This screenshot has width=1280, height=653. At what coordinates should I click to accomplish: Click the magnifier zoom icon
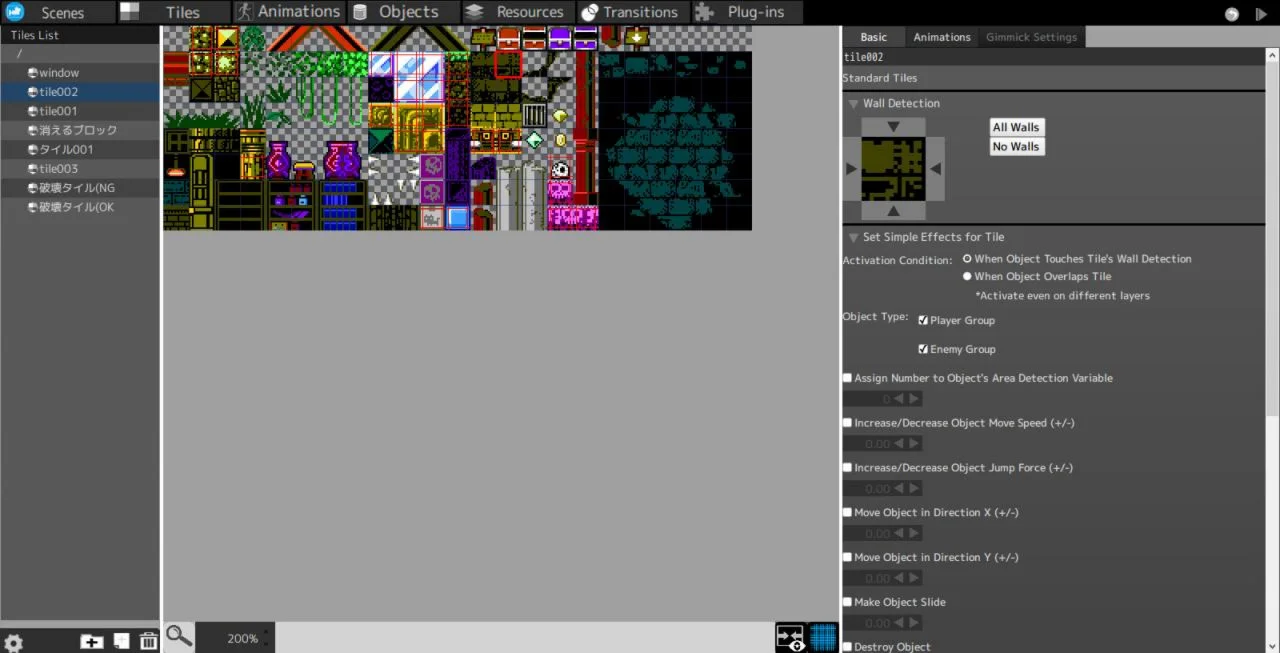pos(179,635)
